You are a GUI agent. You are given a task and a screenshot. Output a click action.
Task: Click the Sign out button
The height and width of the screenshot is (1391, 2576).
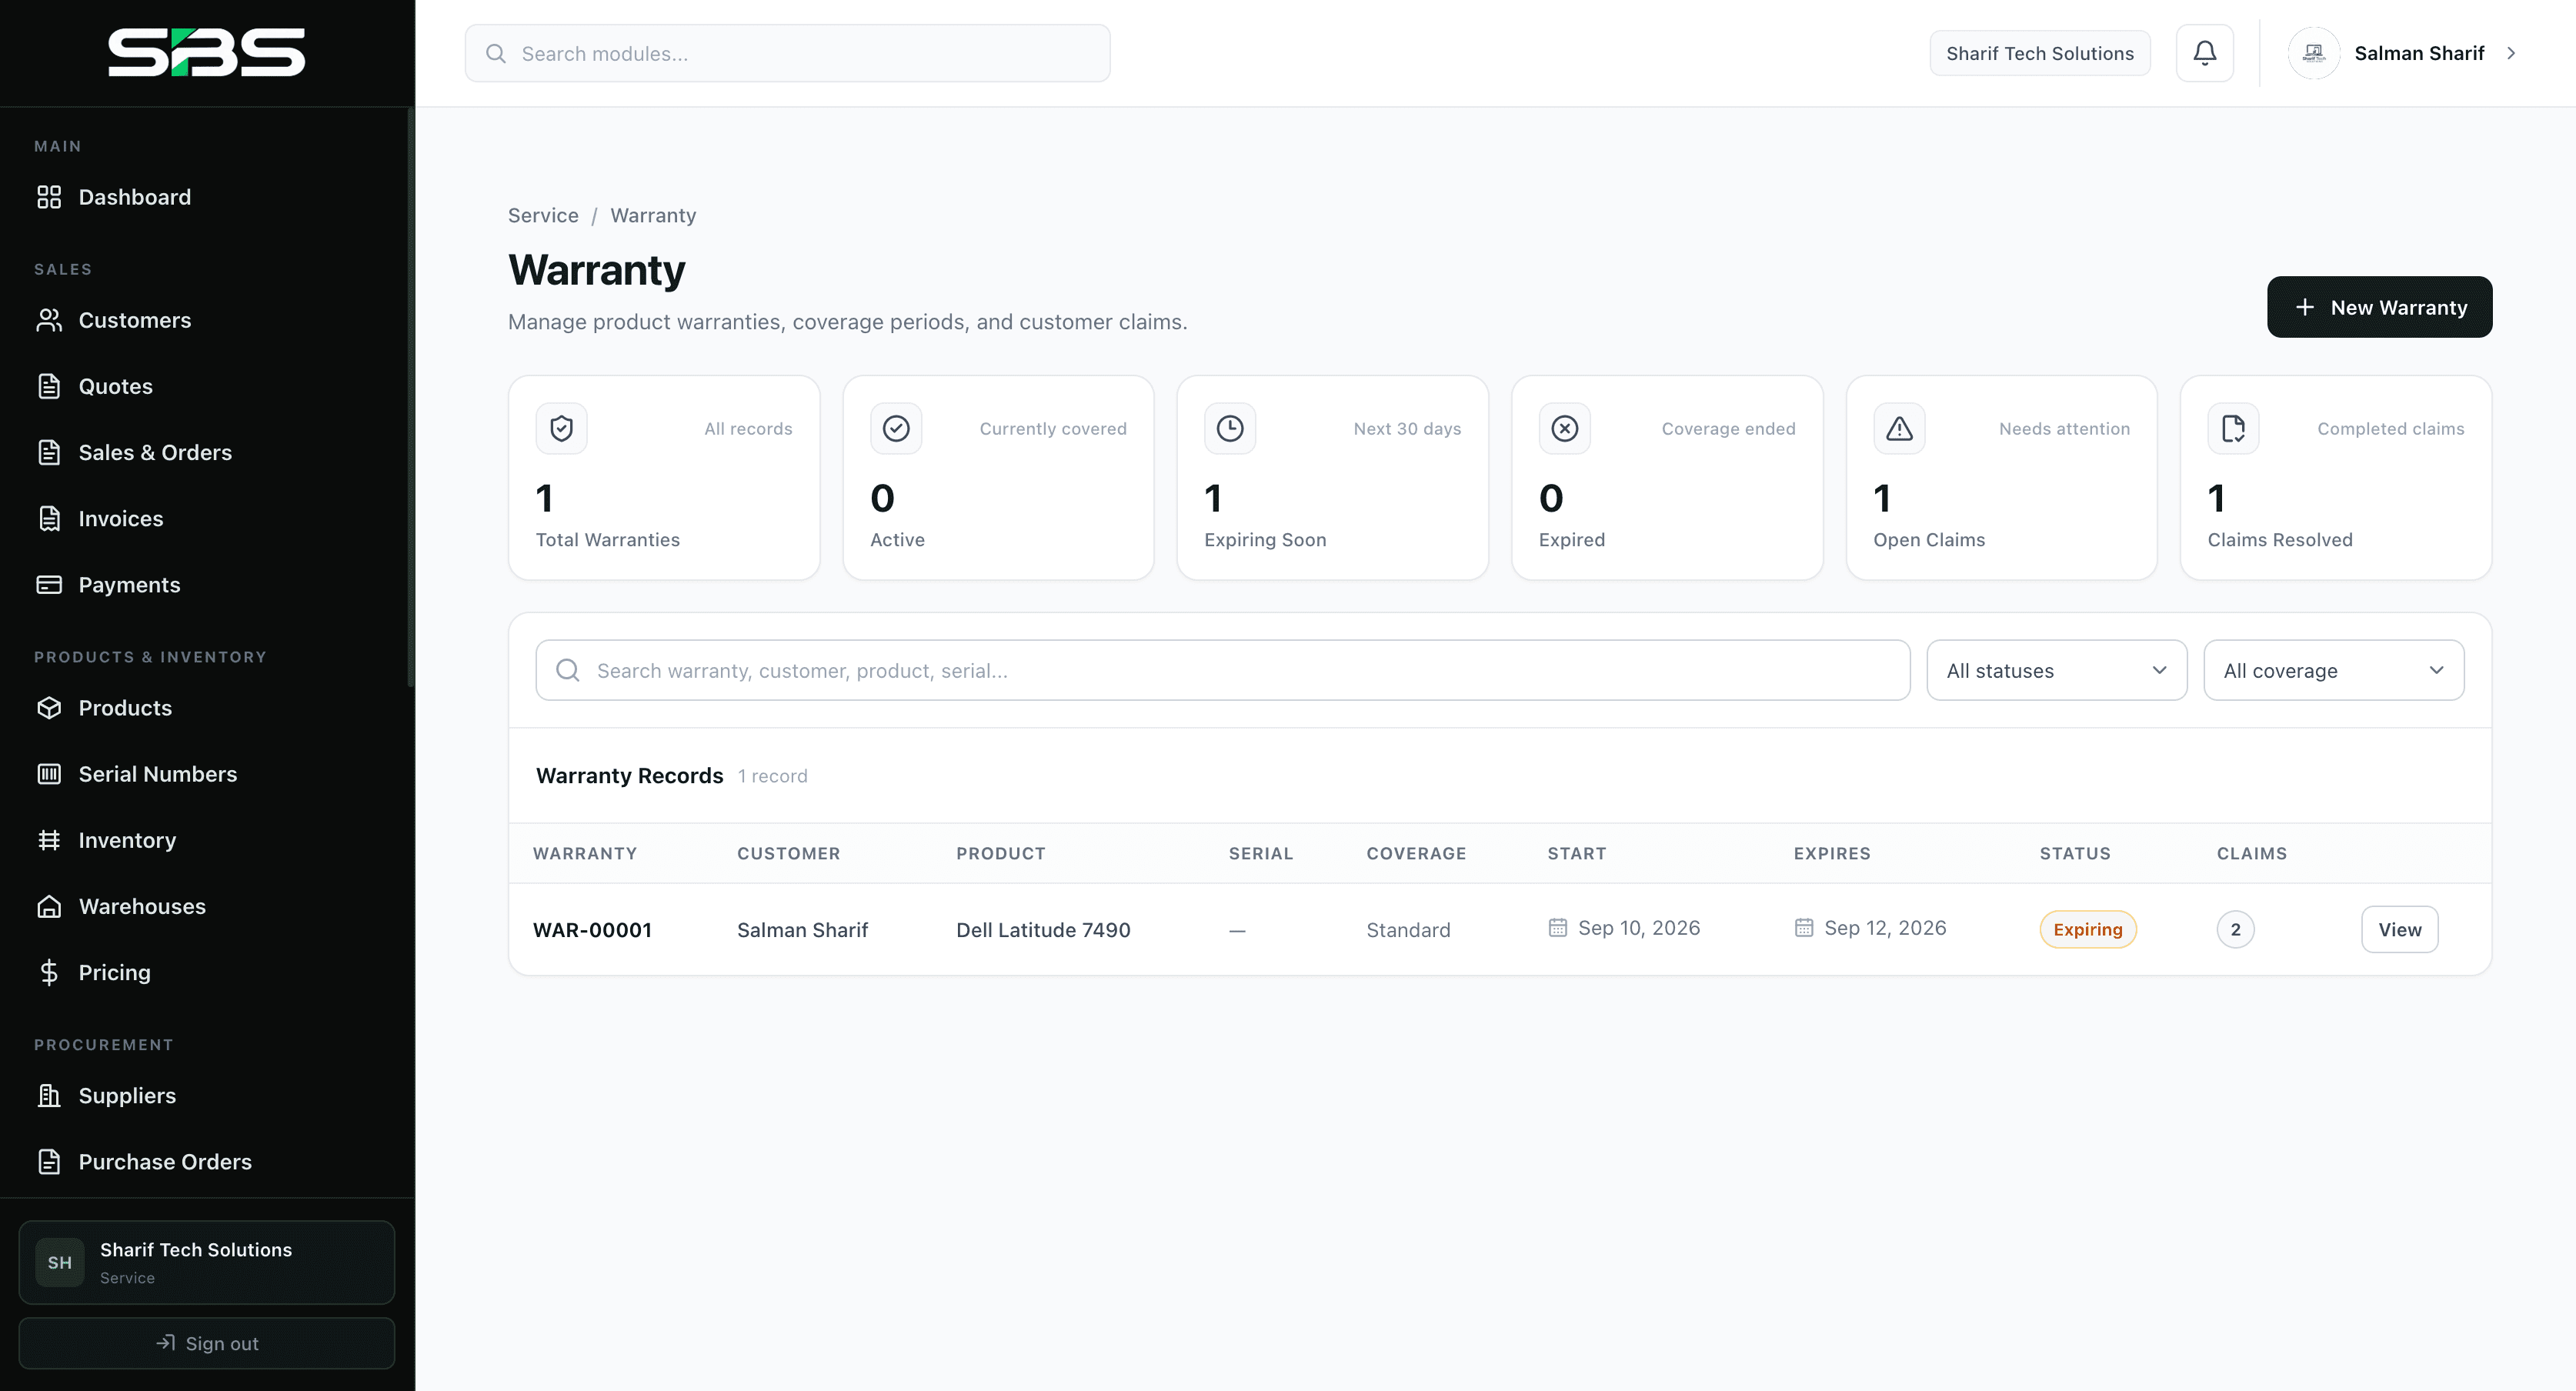[207, 1343]
